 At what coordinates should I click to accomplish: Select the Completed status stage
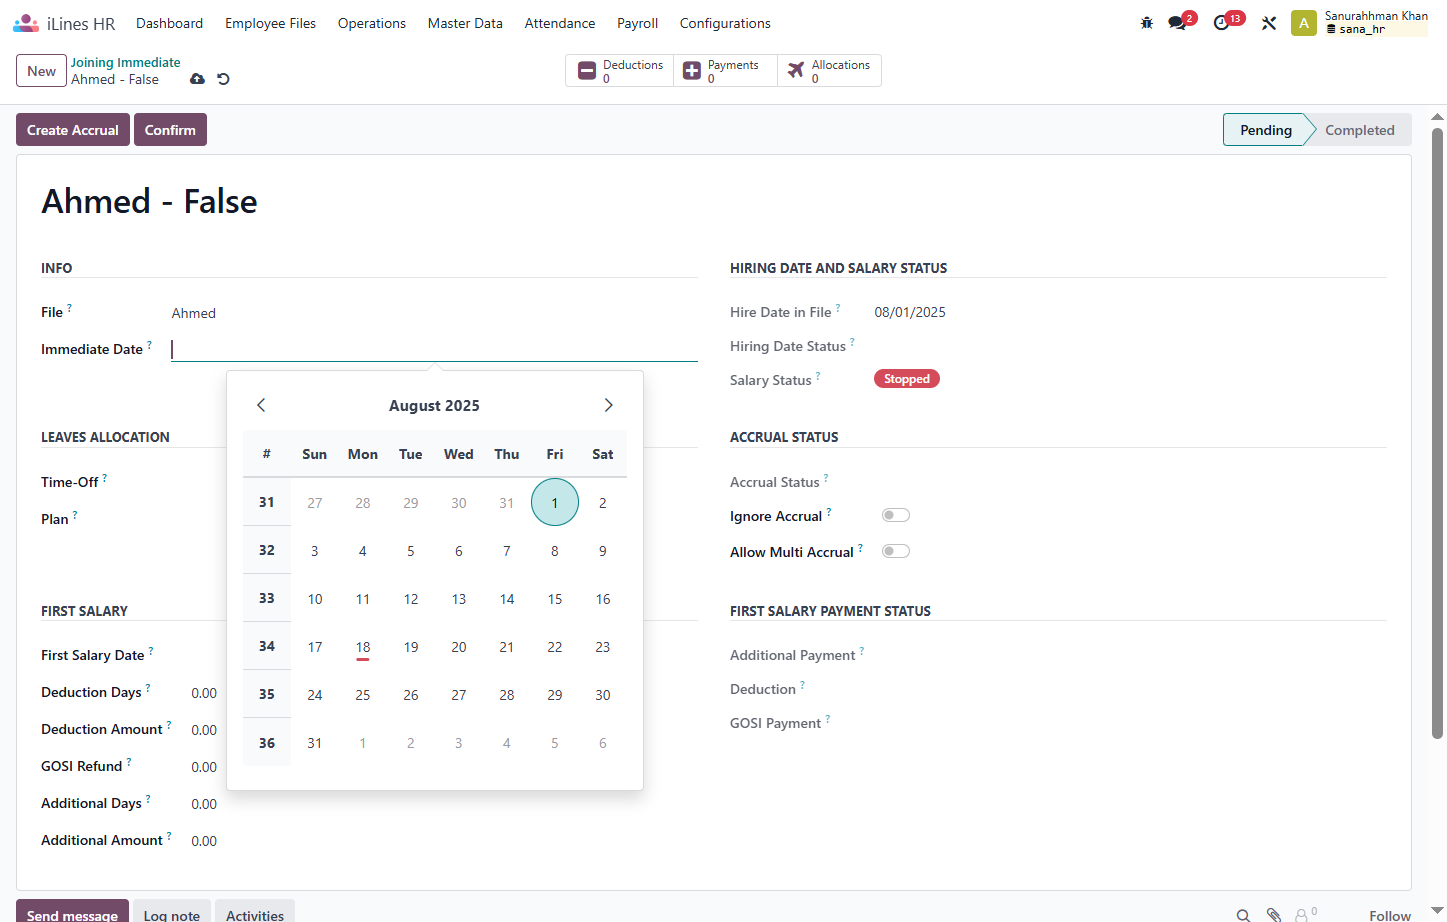point(1359,130)
